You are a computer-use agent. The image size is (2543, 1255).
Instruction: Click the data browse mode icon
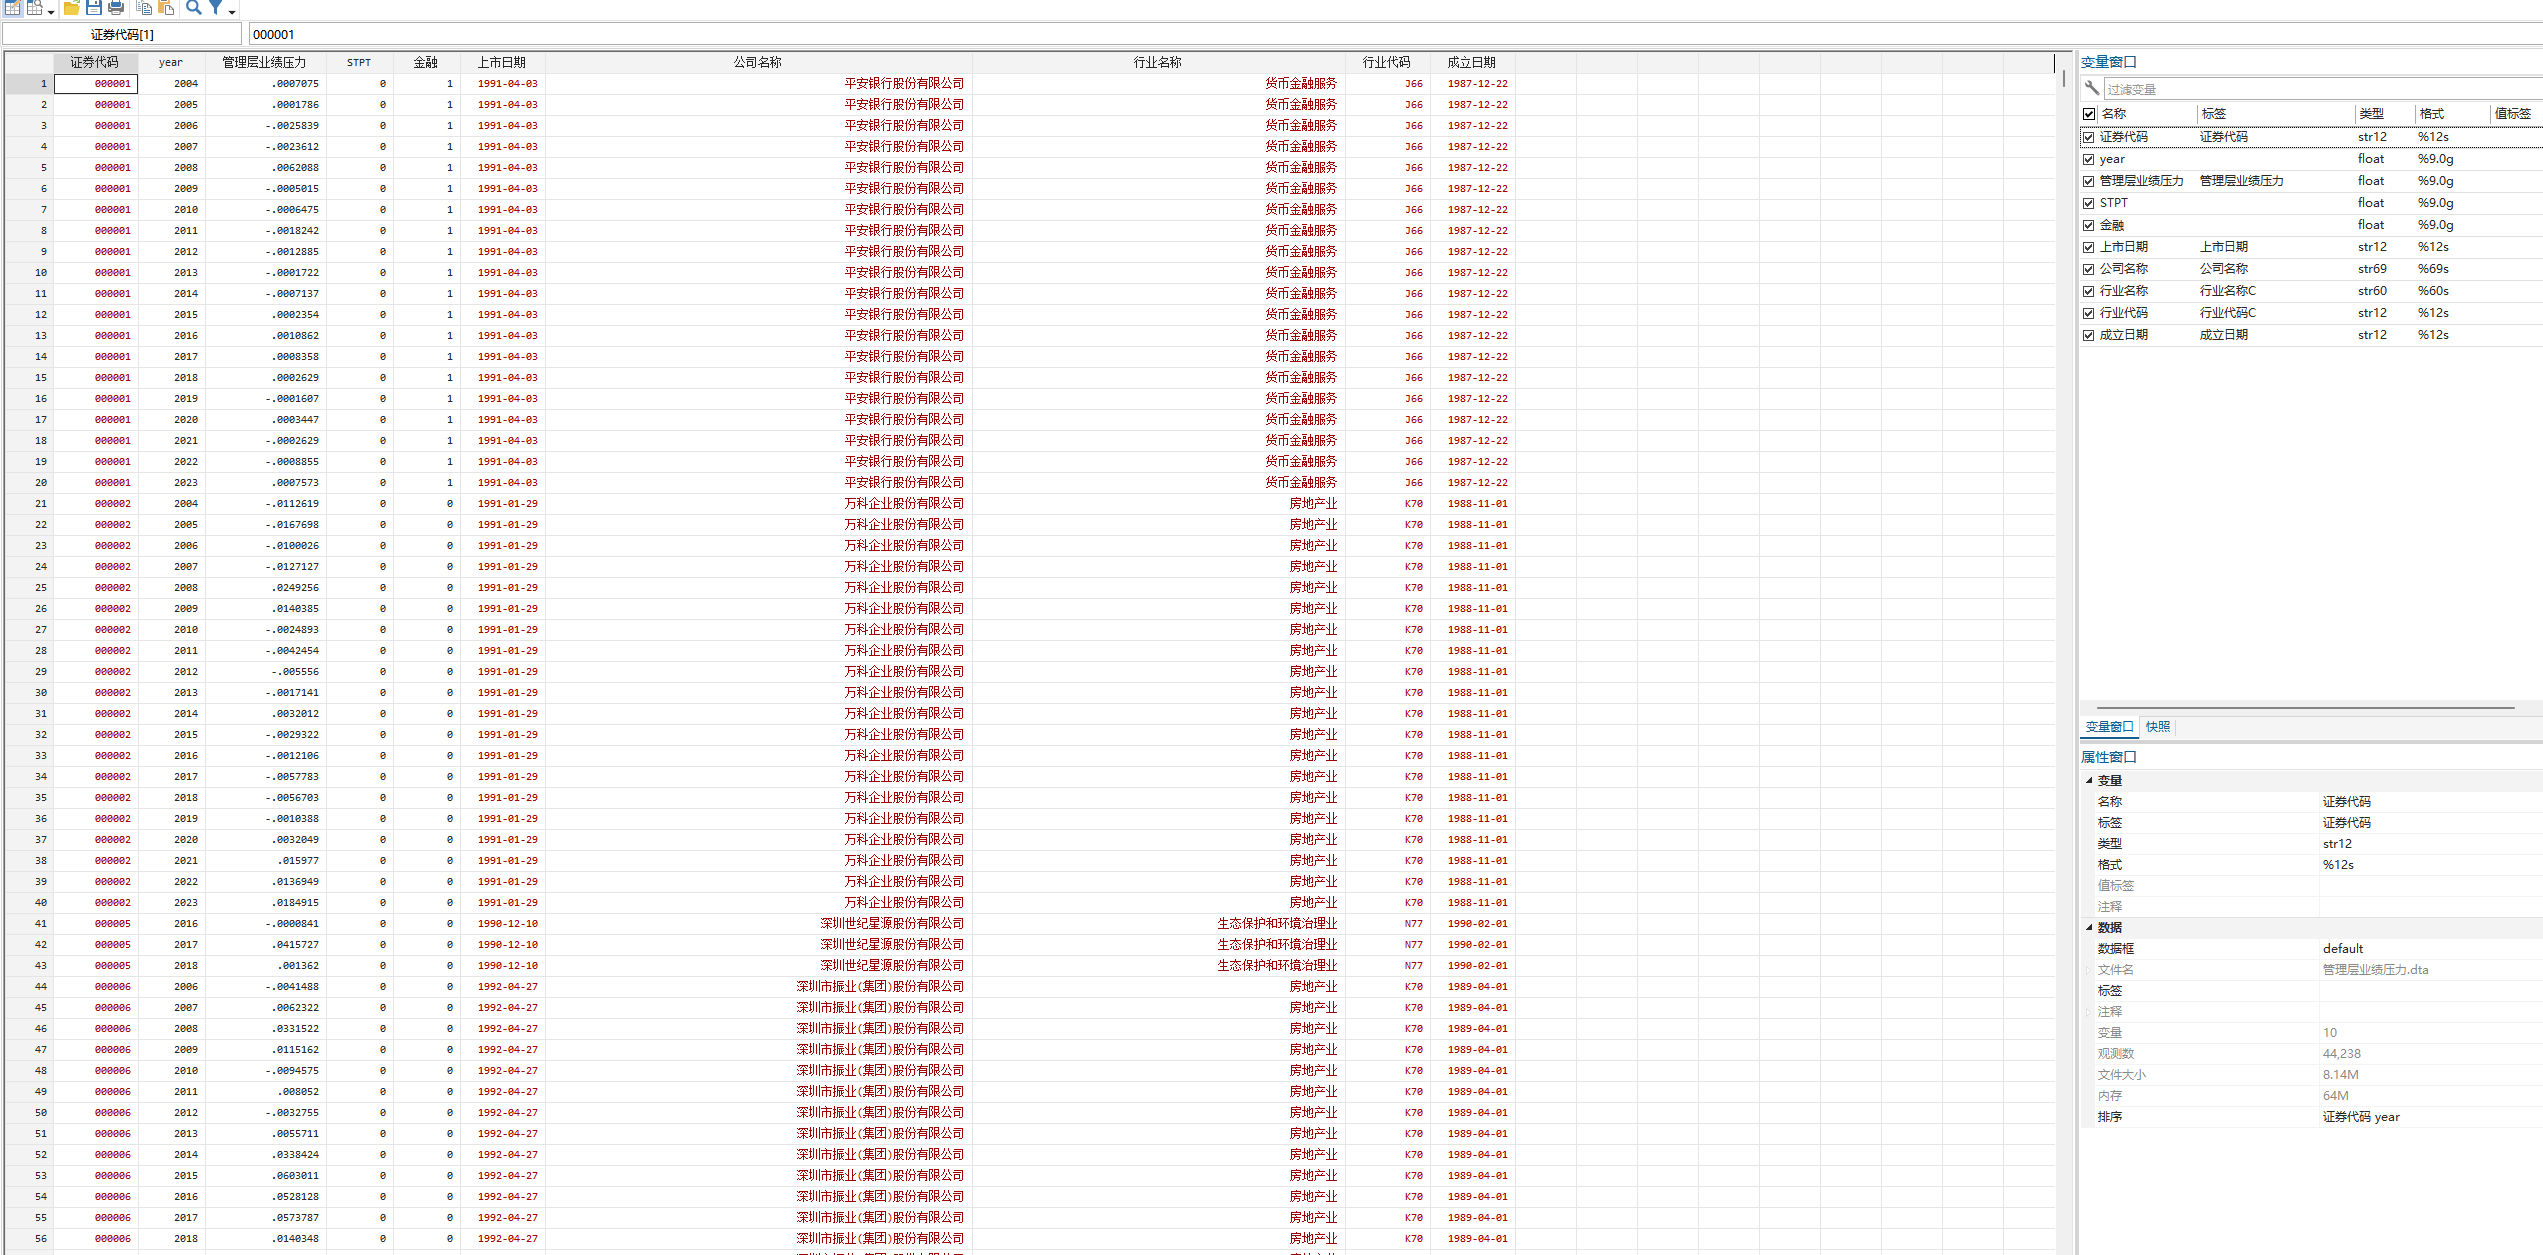tap(35, 8)
